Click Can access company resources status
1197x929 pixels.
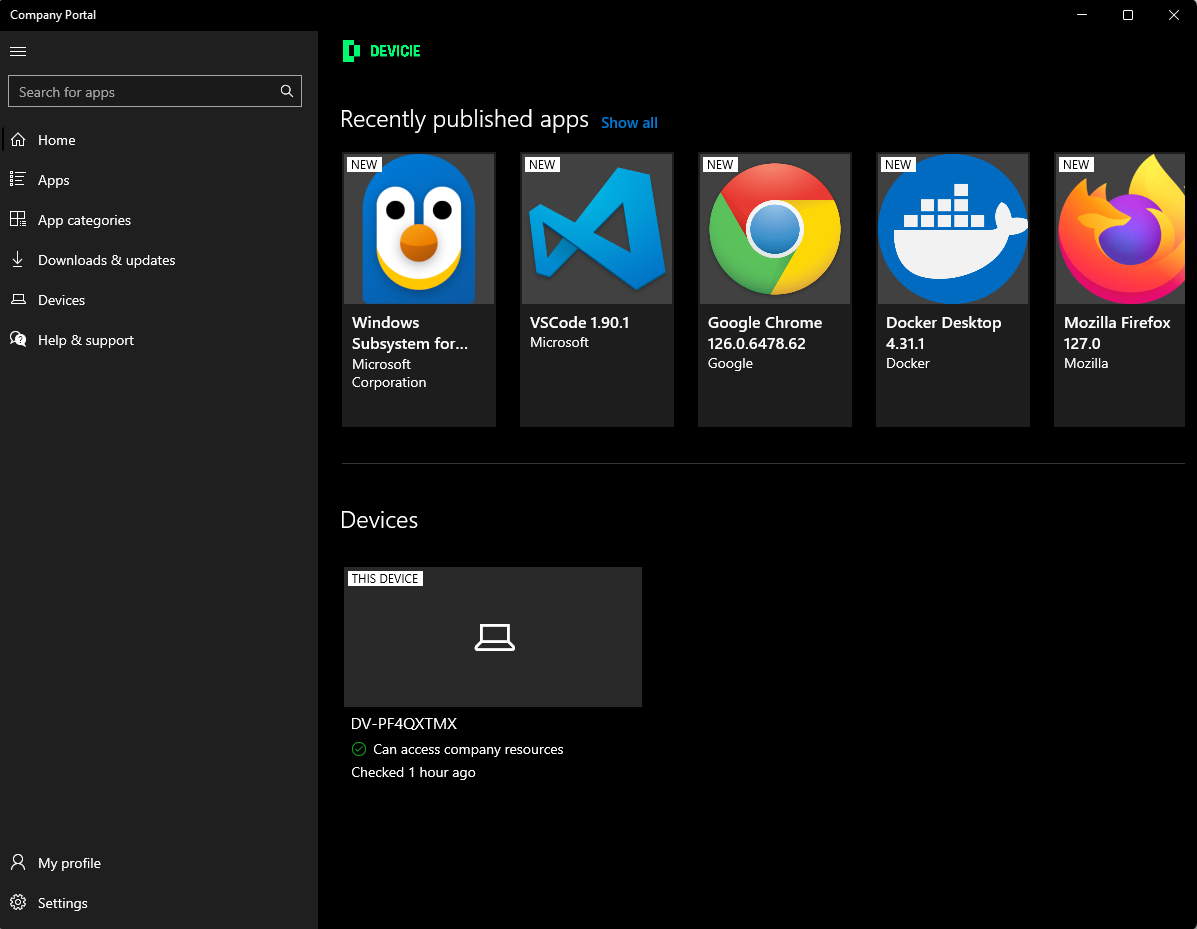click(468, 749)
